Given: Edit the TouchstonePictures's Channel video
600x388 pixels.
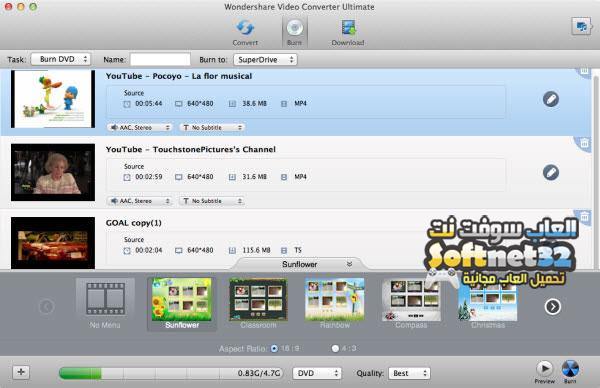Looking at the screenshot, I should (x=551, y=172).
